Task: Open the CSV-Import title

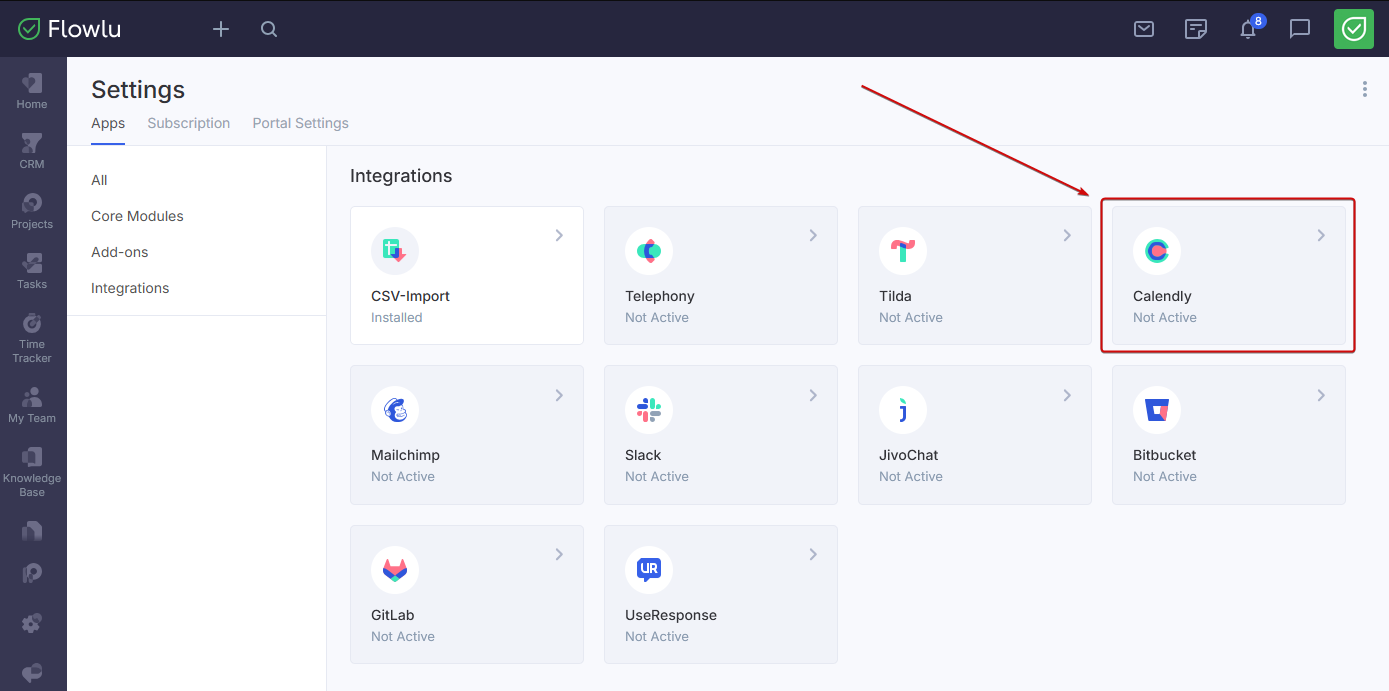Action: pyautogui.click(x=410, y=296)
